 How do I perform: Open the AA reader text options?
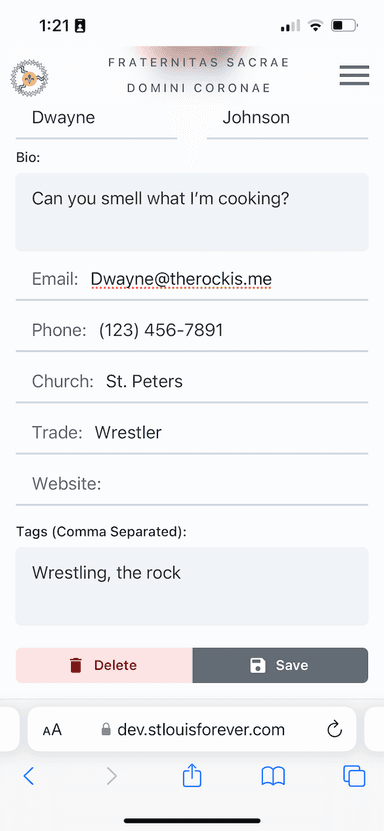[x=52, y=730]
